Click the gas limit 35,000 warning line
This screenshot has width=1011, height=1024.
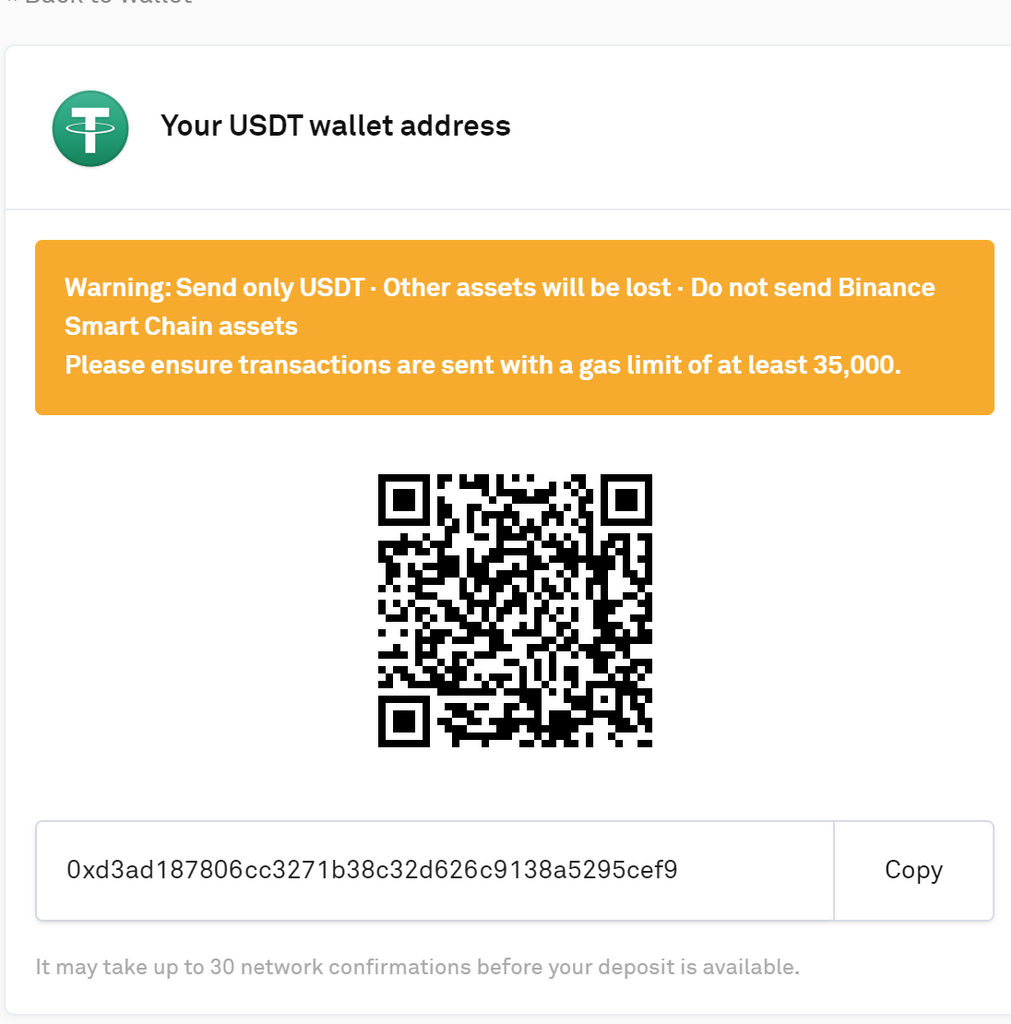tap(483, 365)
